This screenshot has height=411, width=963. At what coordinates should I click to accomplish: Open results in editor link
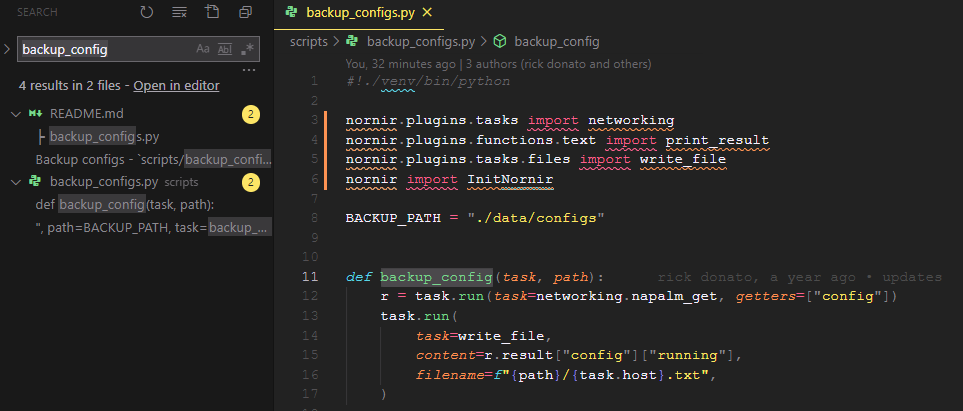[x=176, y=86]
